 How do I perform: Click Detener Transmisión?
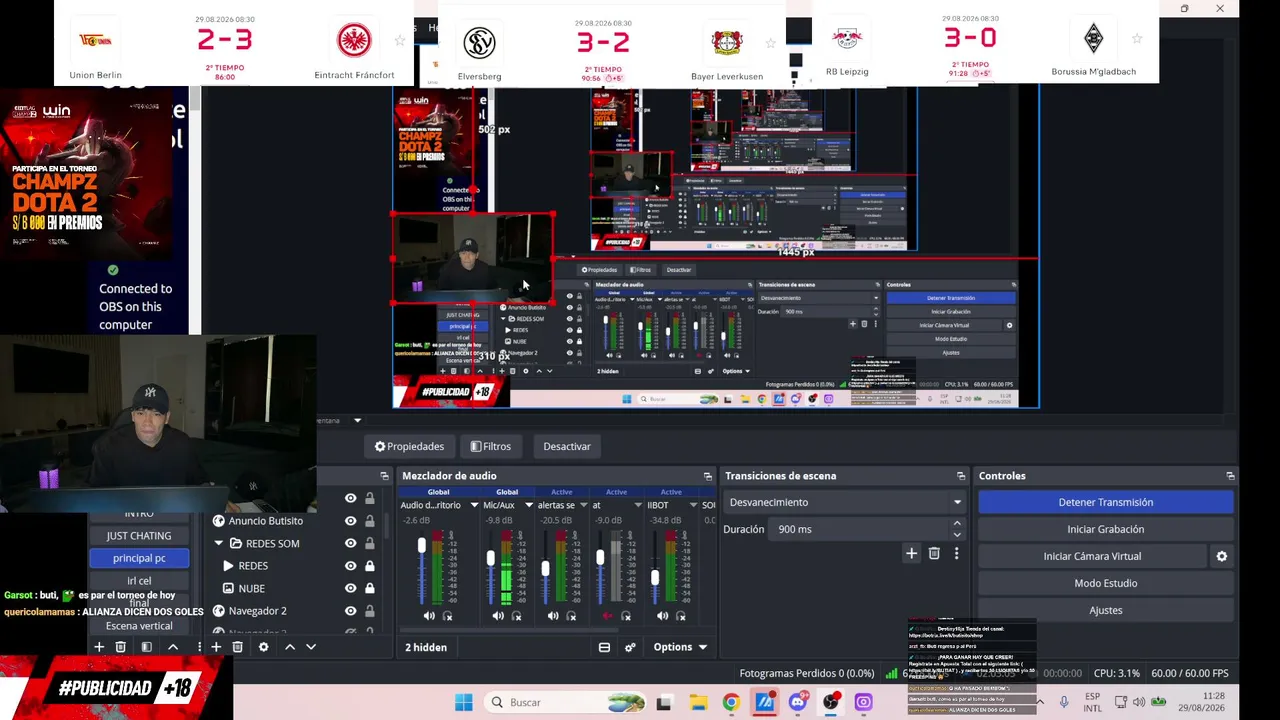coord(1106,502)
